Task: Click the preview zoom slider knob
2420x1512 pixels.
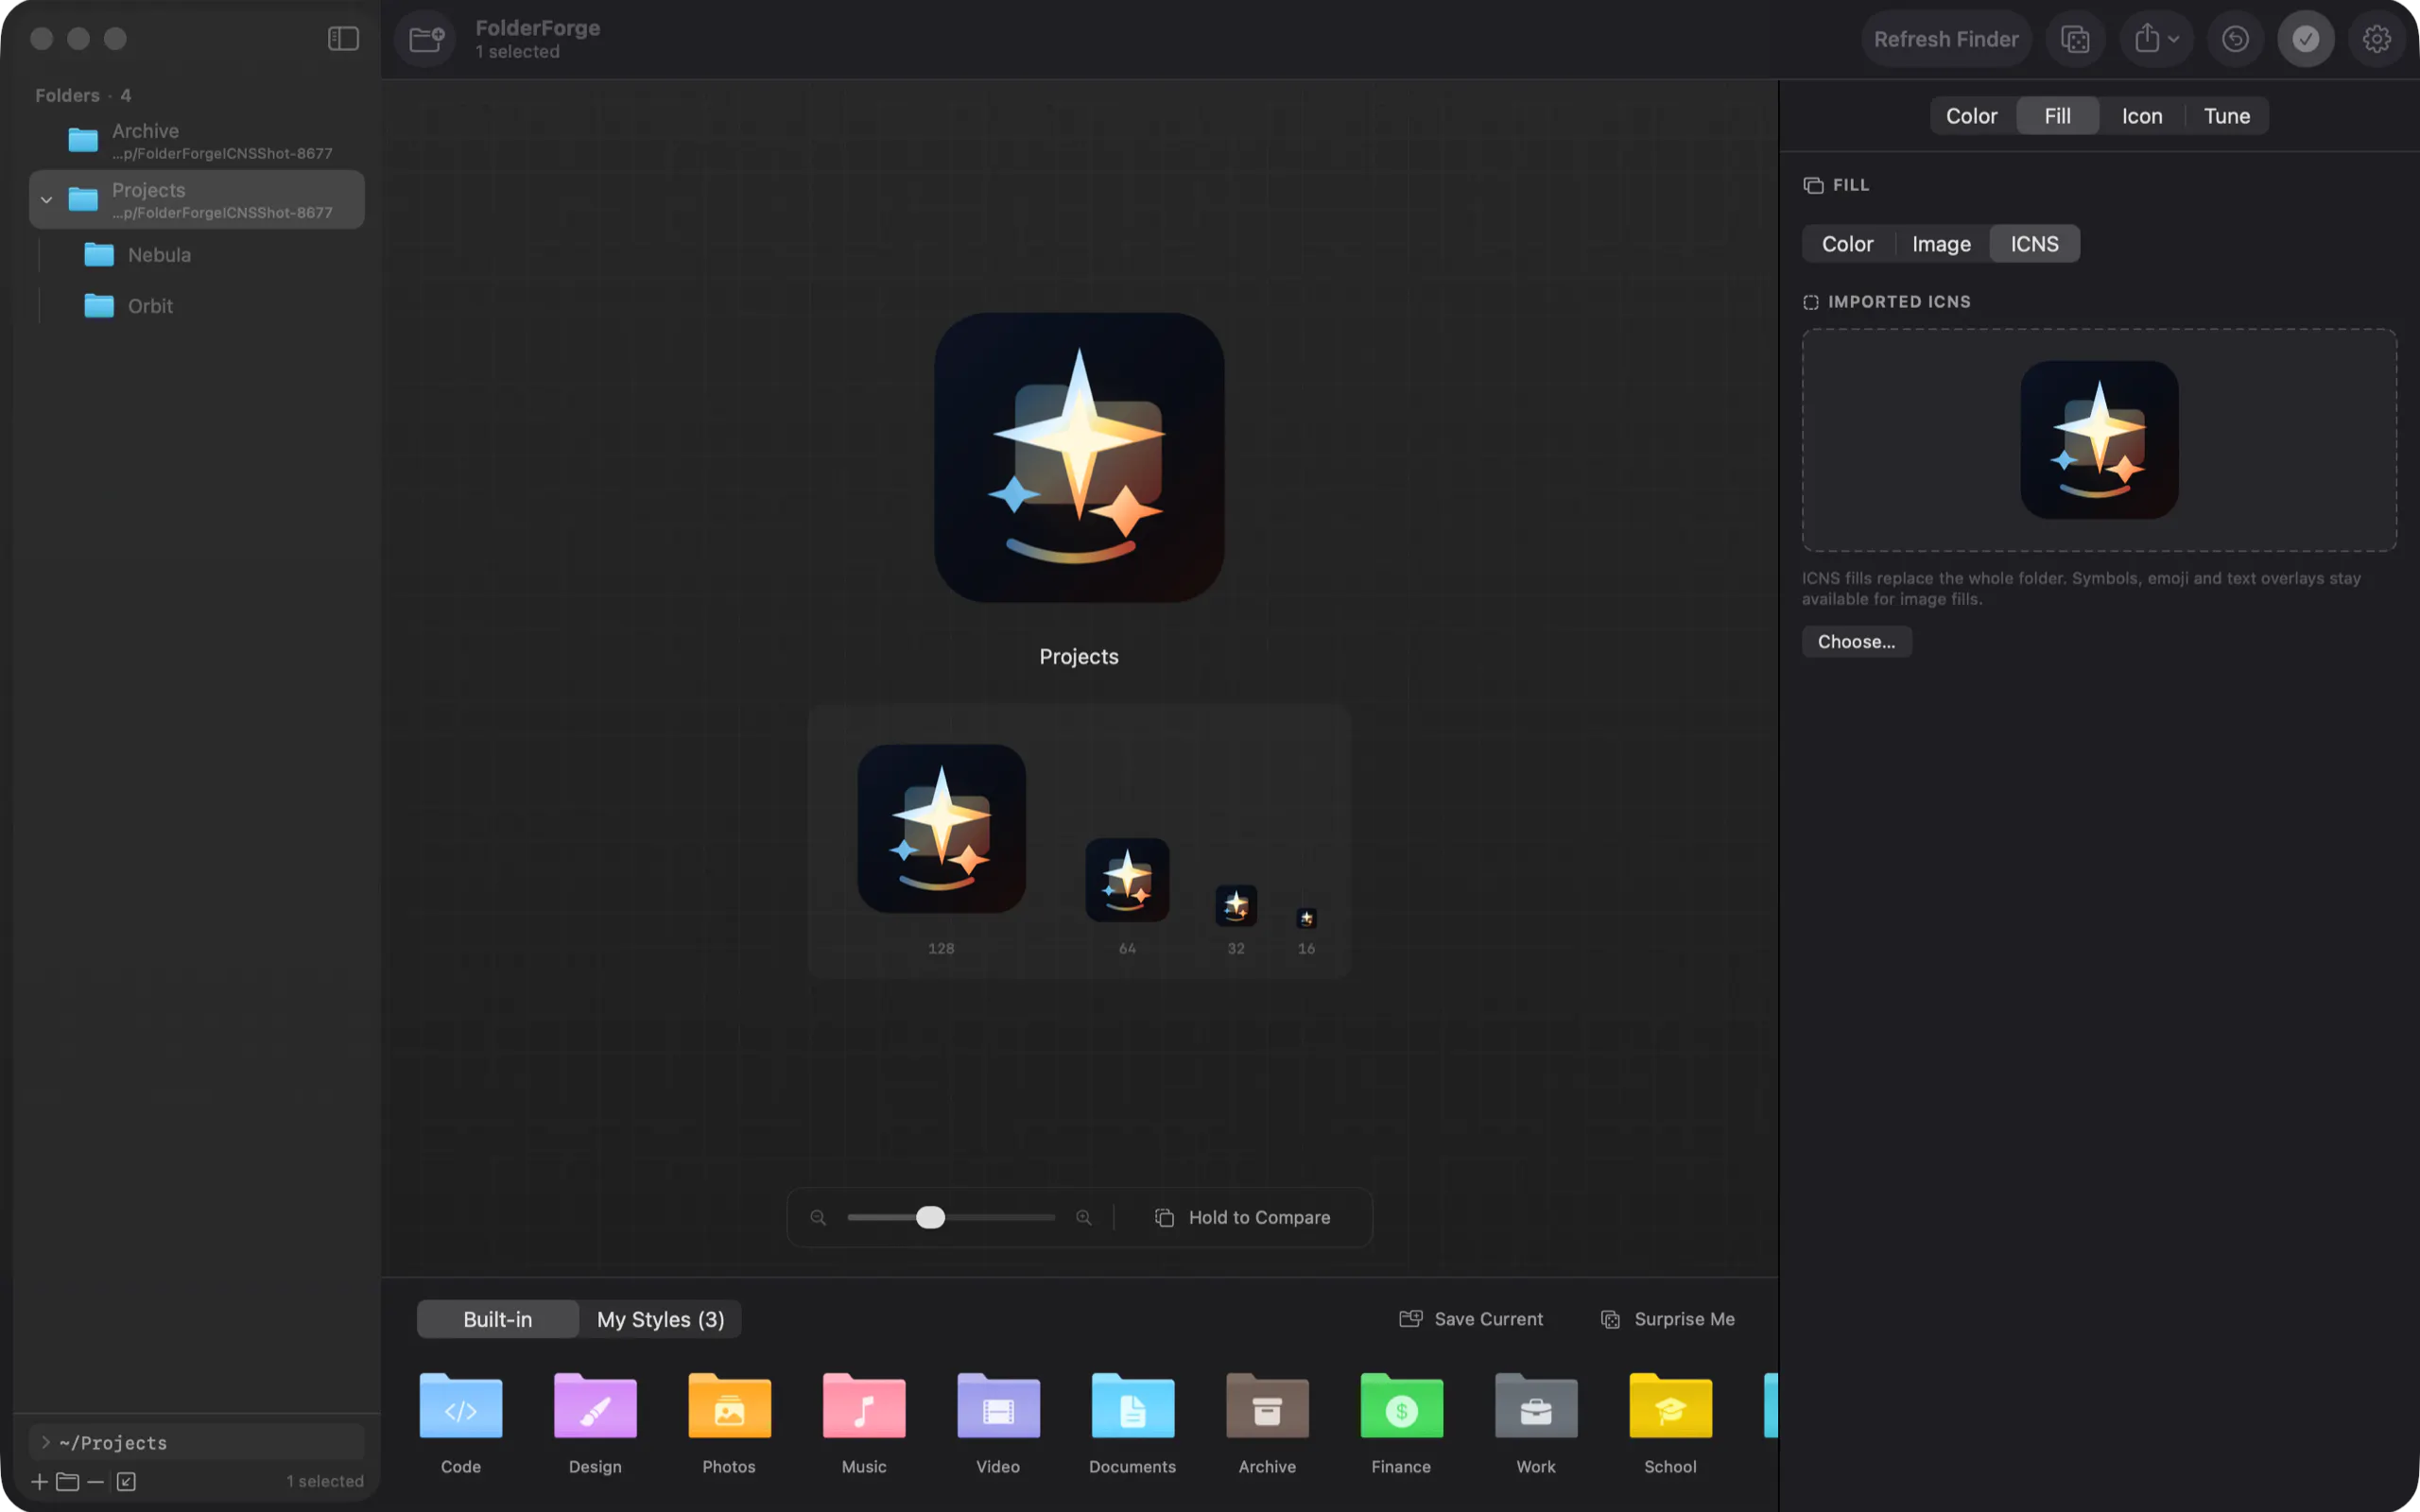Action: click(930, 1217)
